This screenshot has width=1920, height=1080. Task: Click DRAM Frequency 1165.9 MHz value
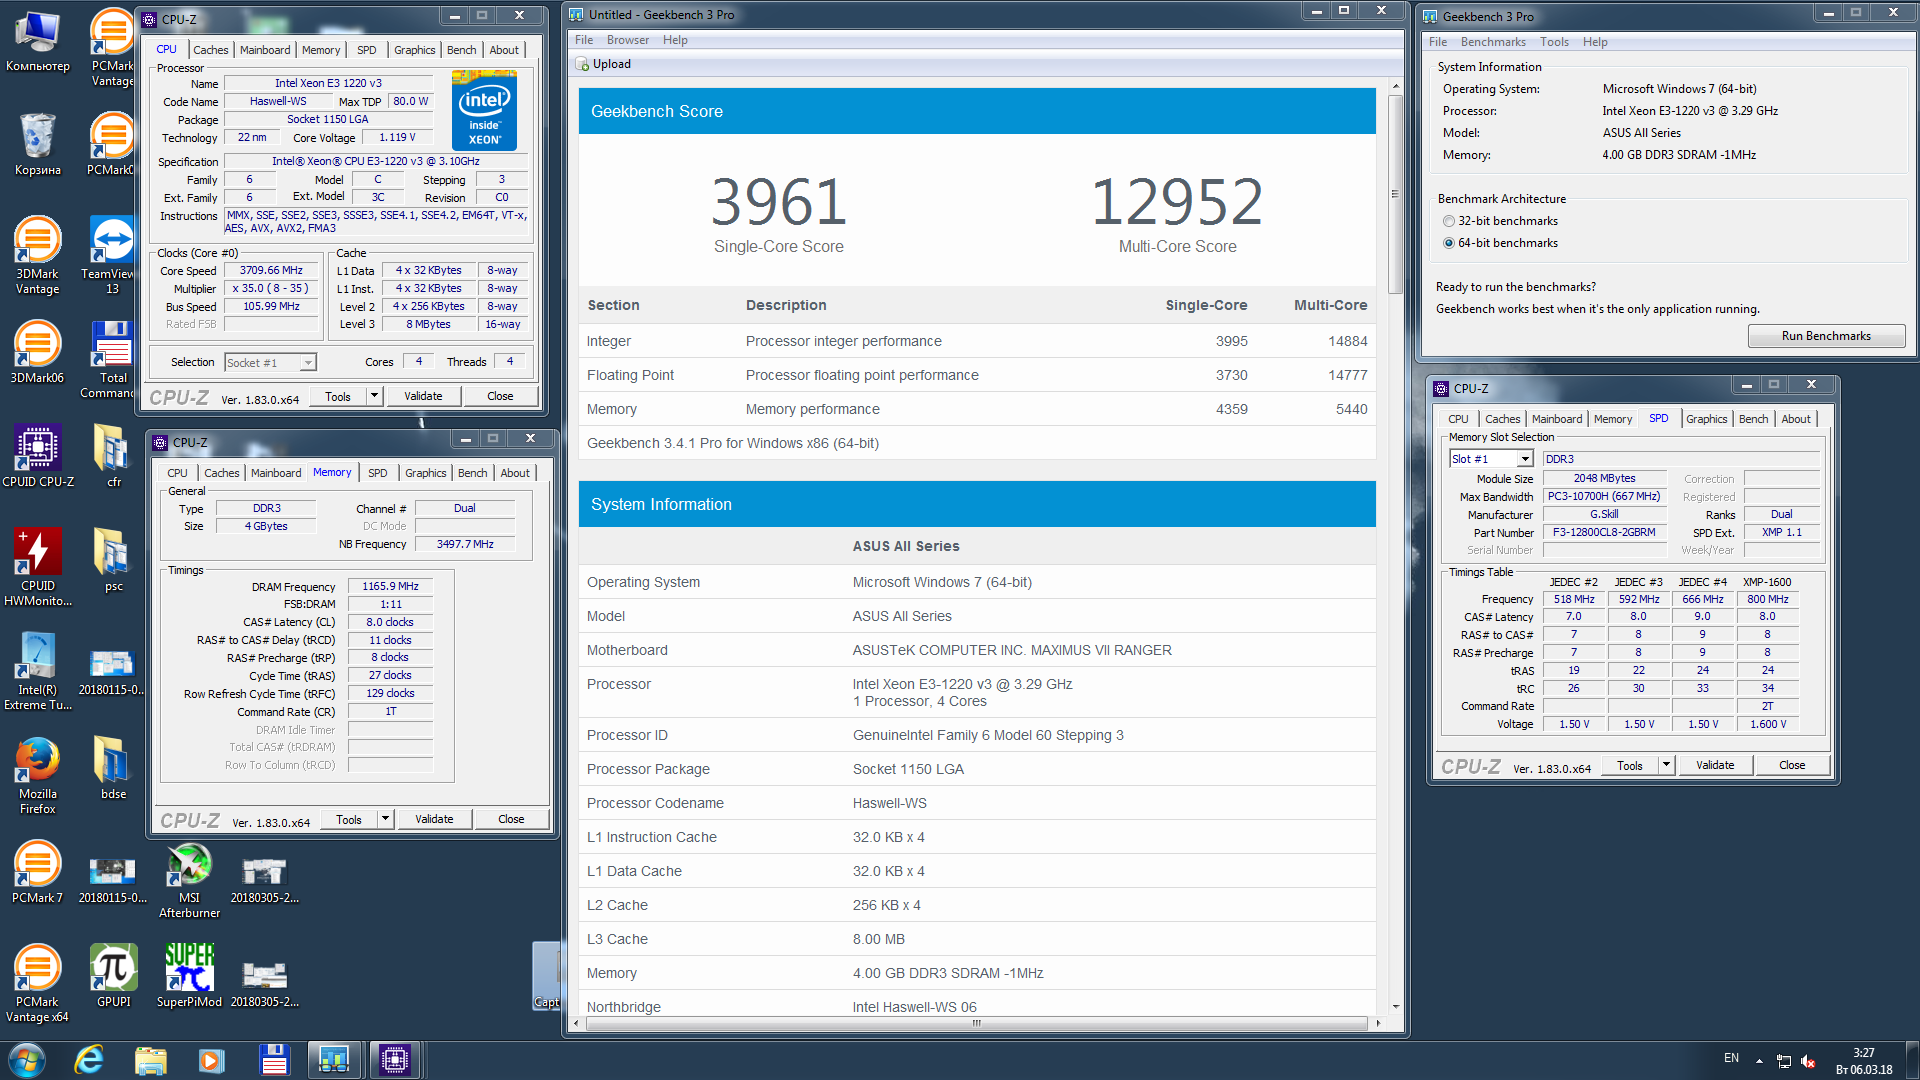[x=390, y=586]
